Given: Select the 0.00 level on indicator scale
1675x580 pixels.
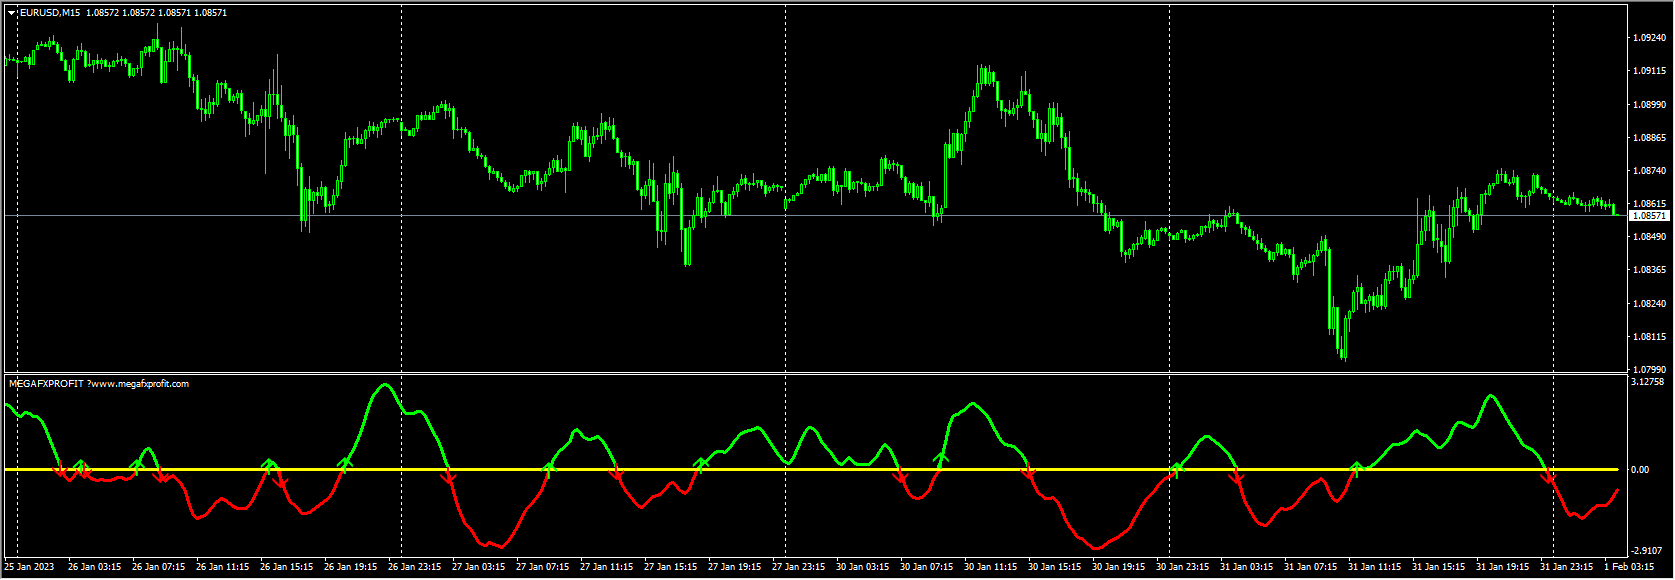Looking at the screenshot, I should pyautogui.click(x=1640, y=470).
